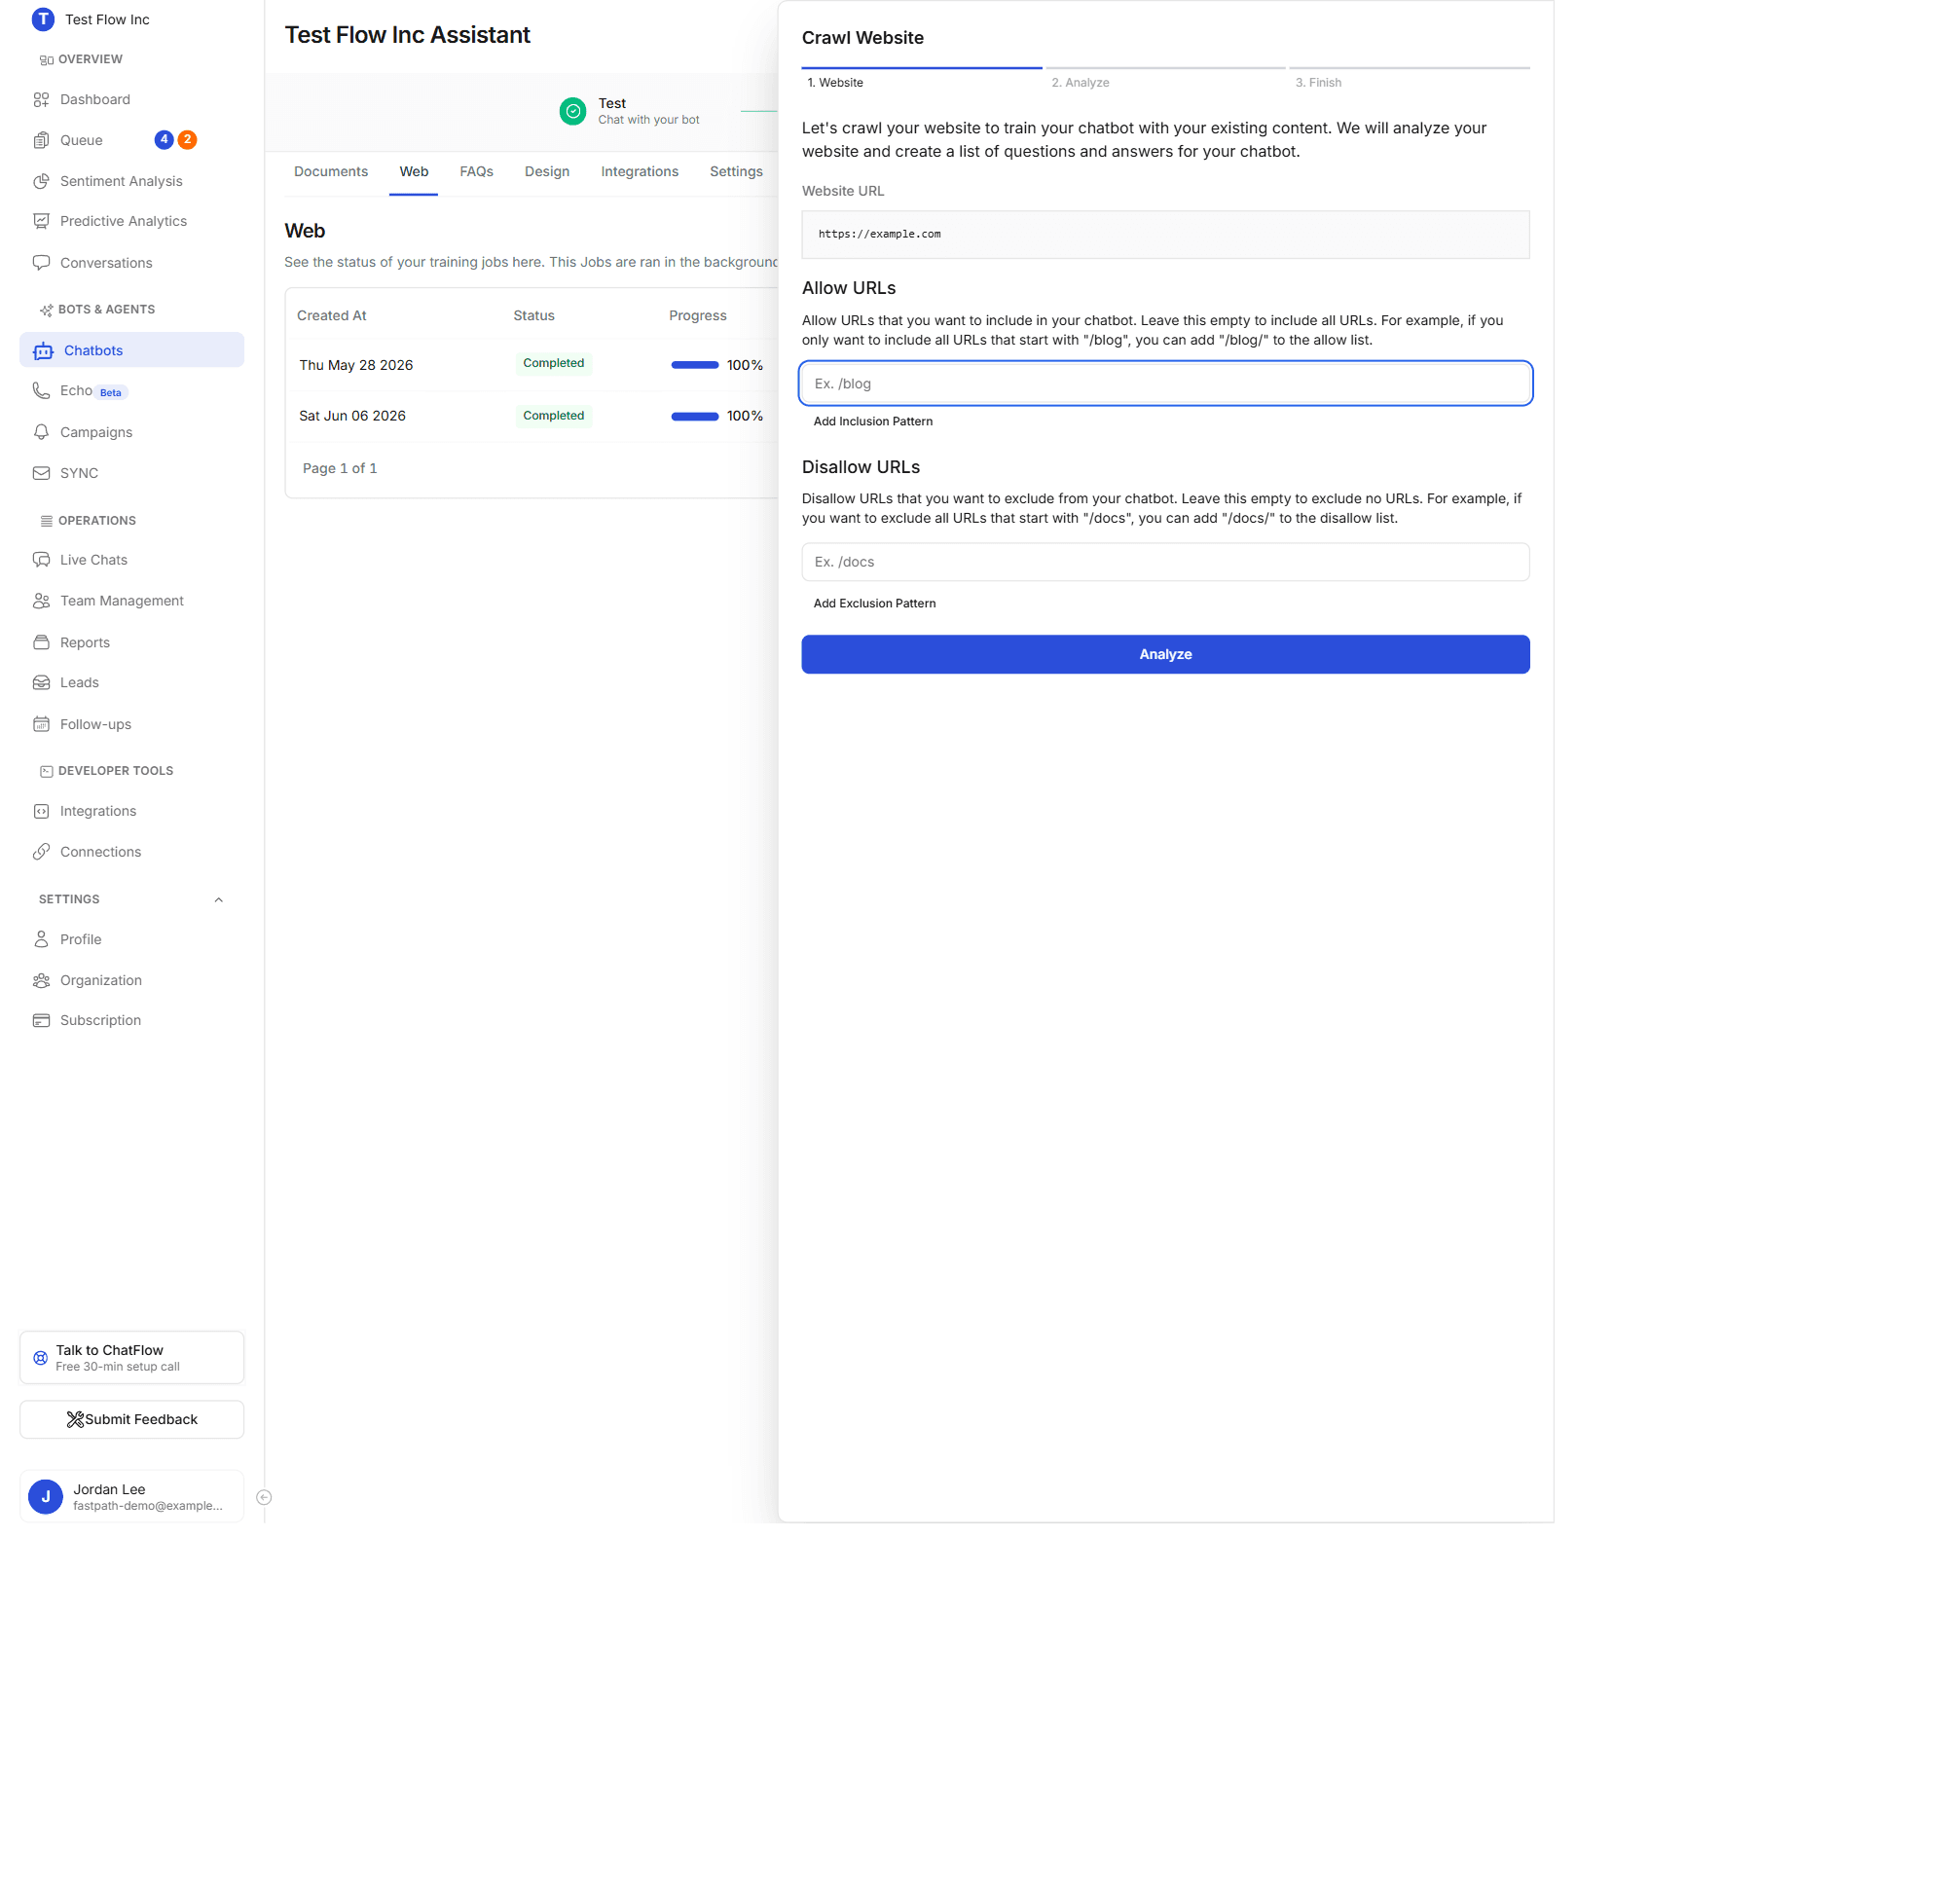
Task: Click the Connections link icon
Action: tap(41, 852)
